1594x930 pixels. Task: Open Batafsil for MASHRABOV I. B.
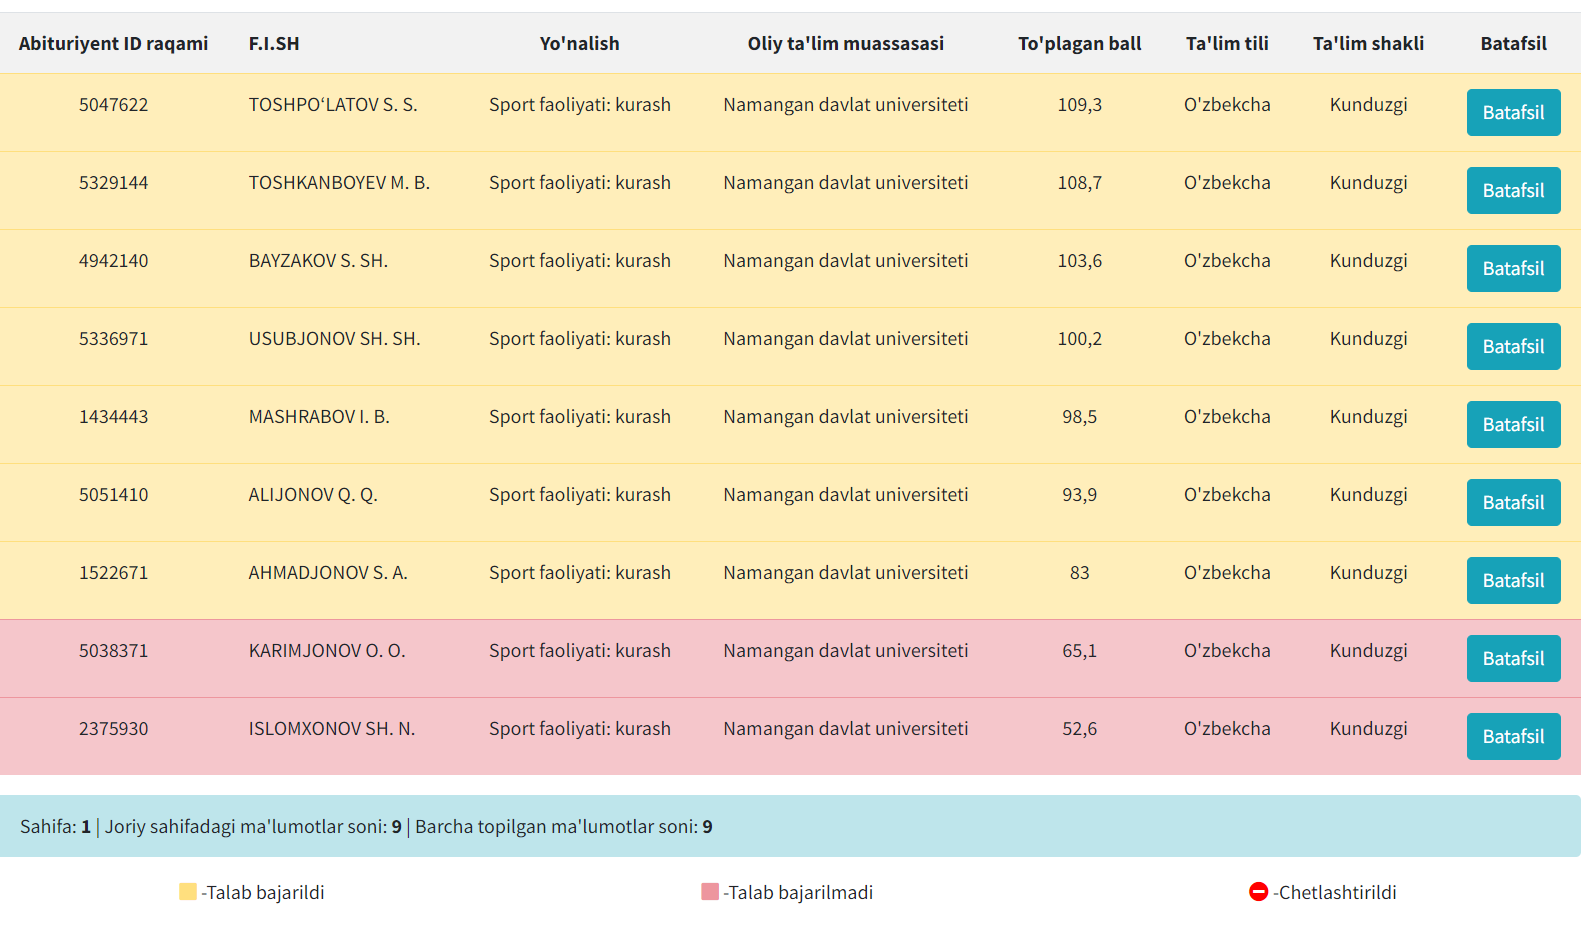coord(1513,425)
